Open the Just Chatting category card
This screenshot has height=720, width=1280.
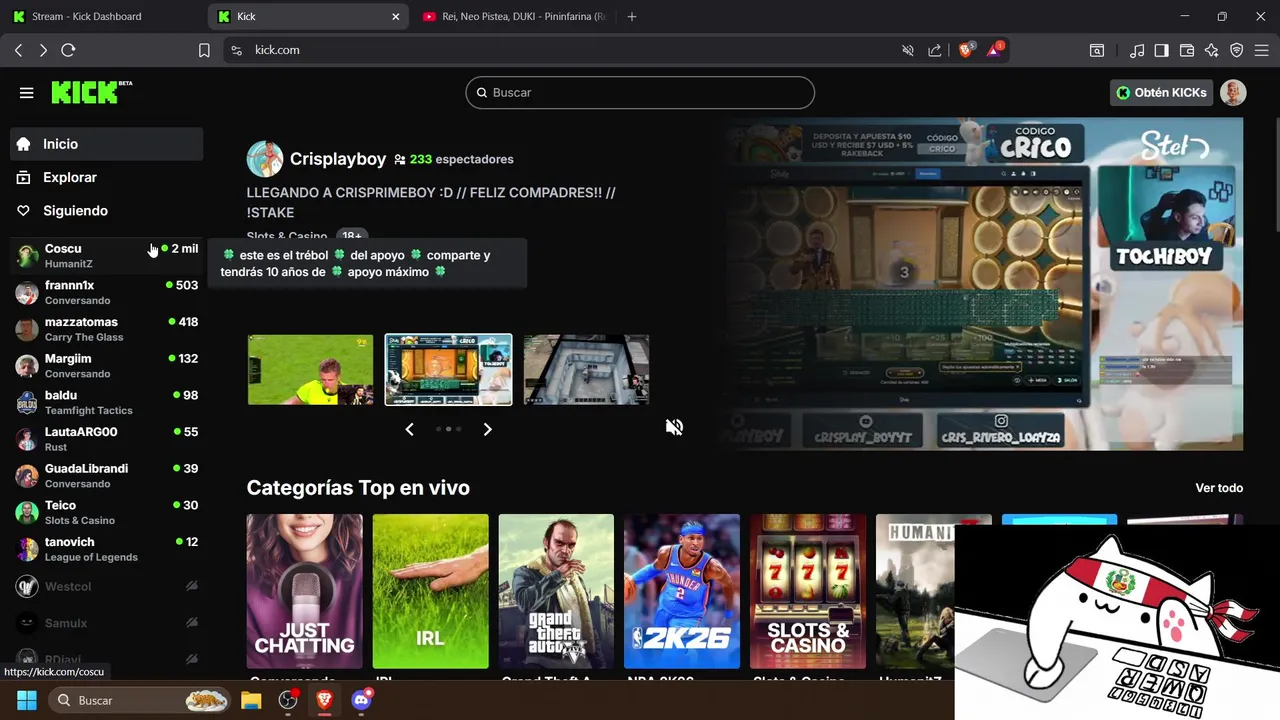305,591
